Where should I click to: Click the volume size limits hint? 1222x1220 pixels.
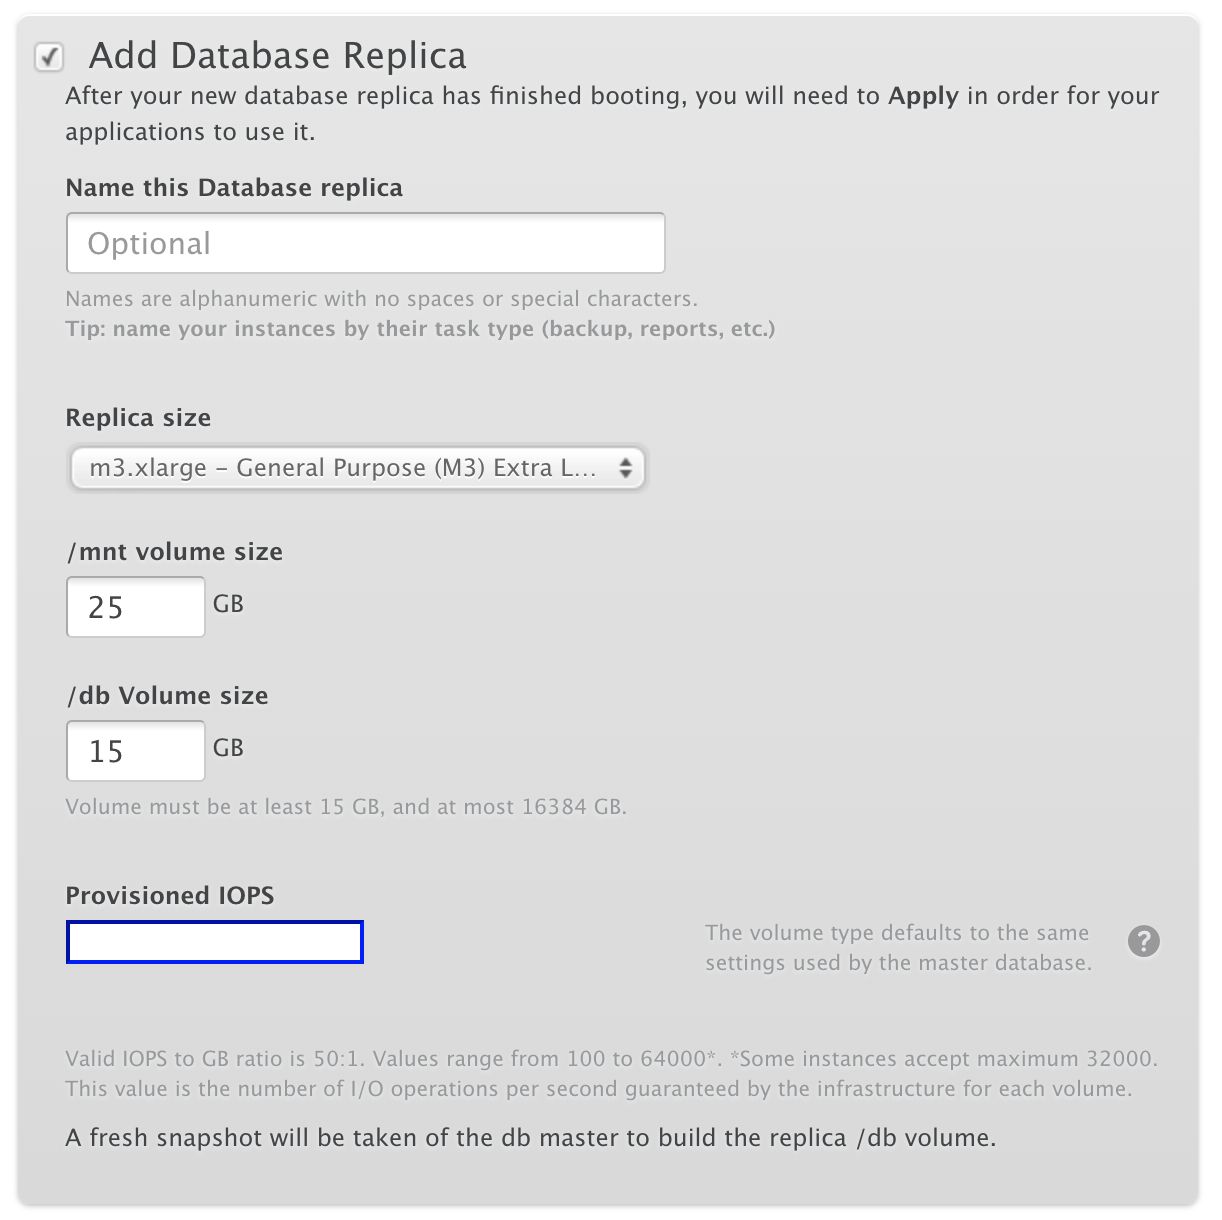pos(346,807)
